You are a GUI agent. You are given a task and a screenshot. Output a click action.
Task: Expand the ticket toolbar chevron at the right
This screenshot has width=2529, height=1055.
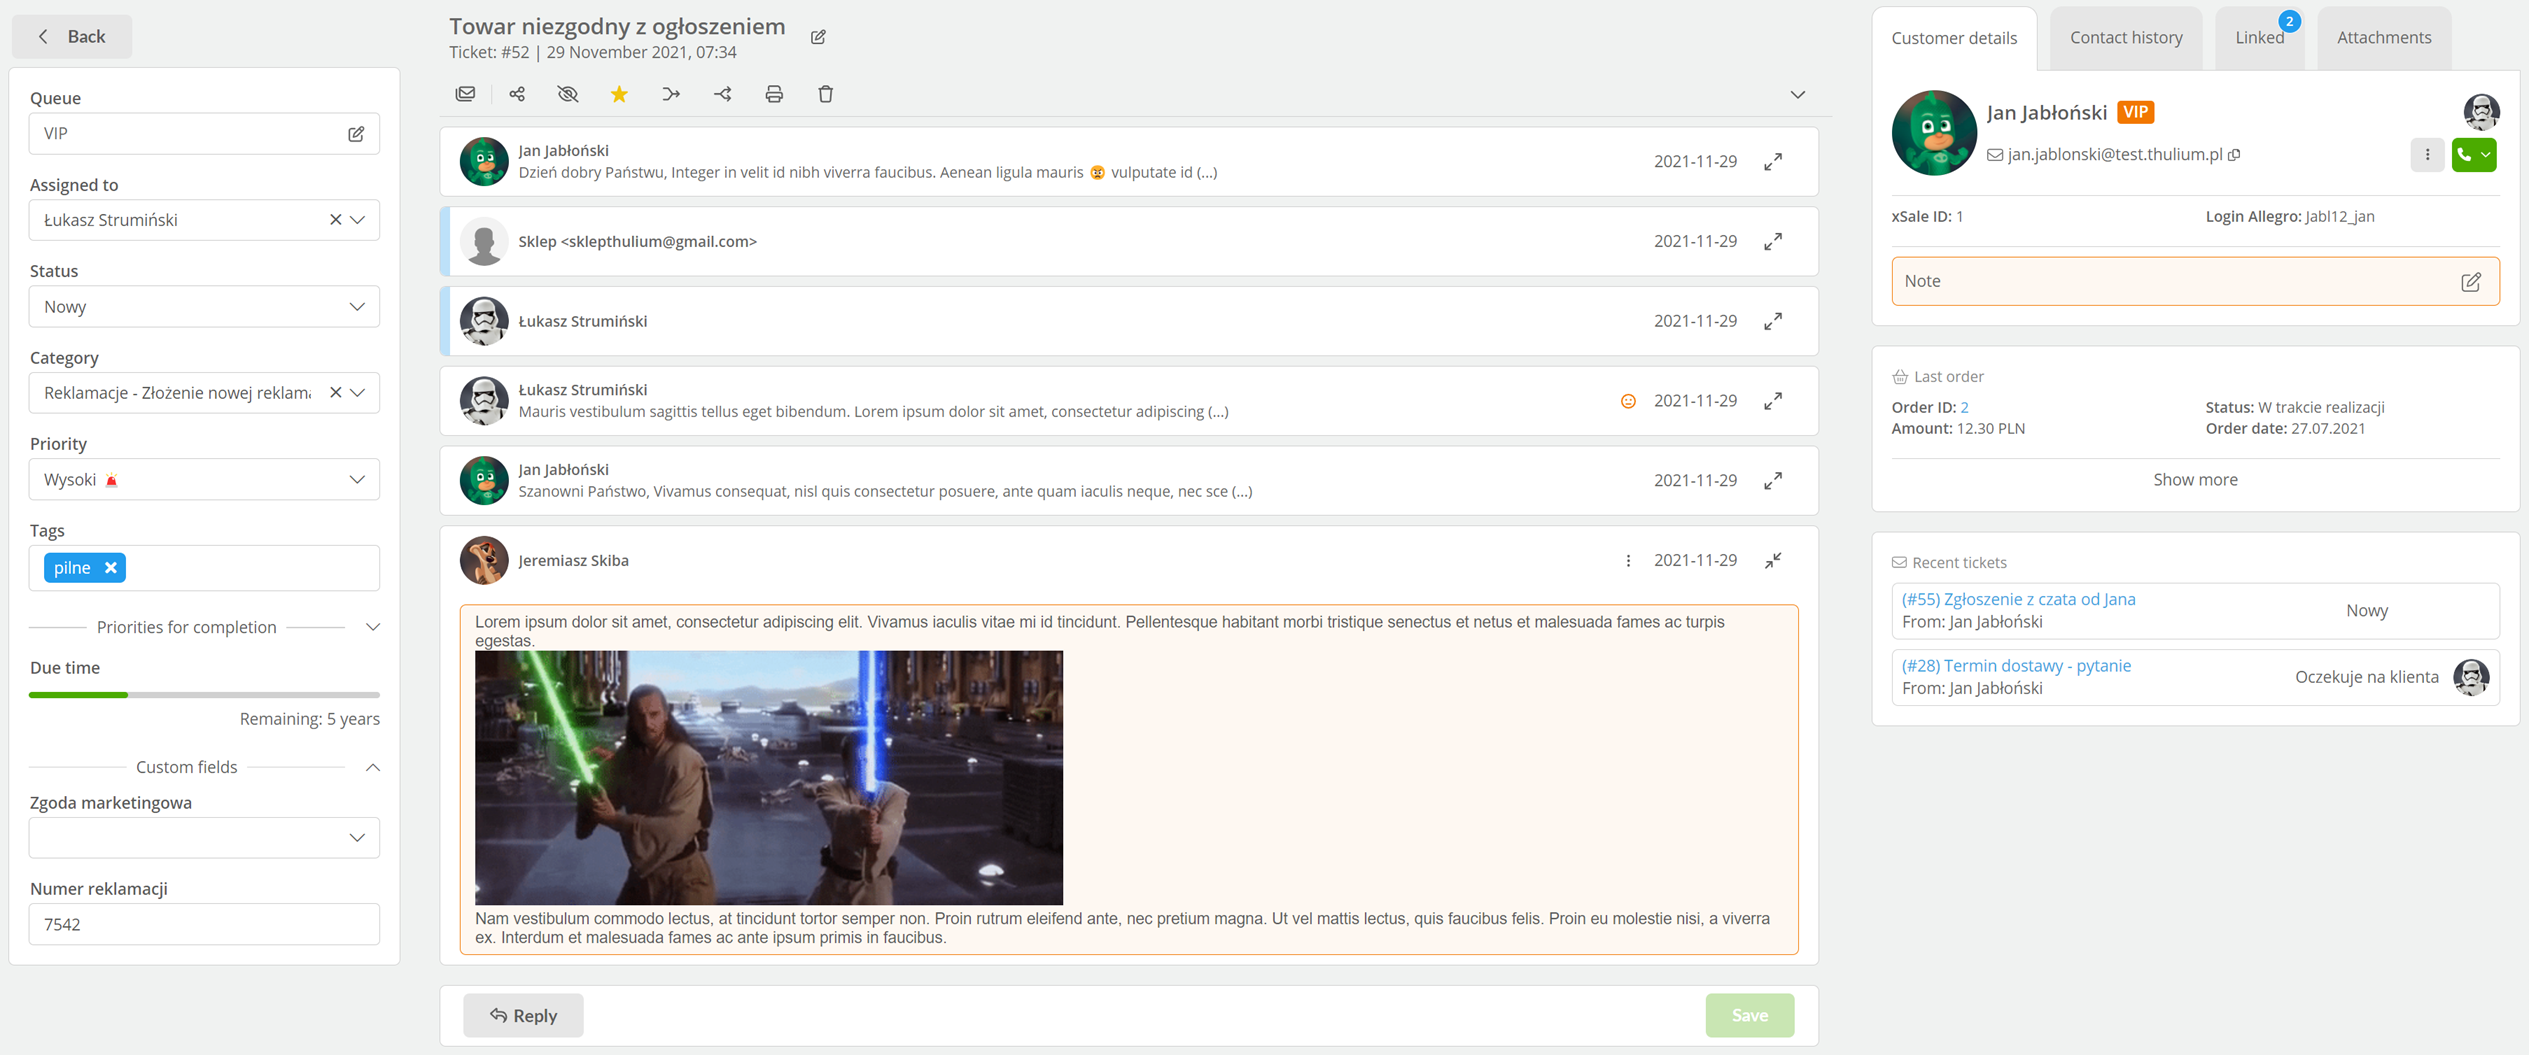coord(1797,95)
